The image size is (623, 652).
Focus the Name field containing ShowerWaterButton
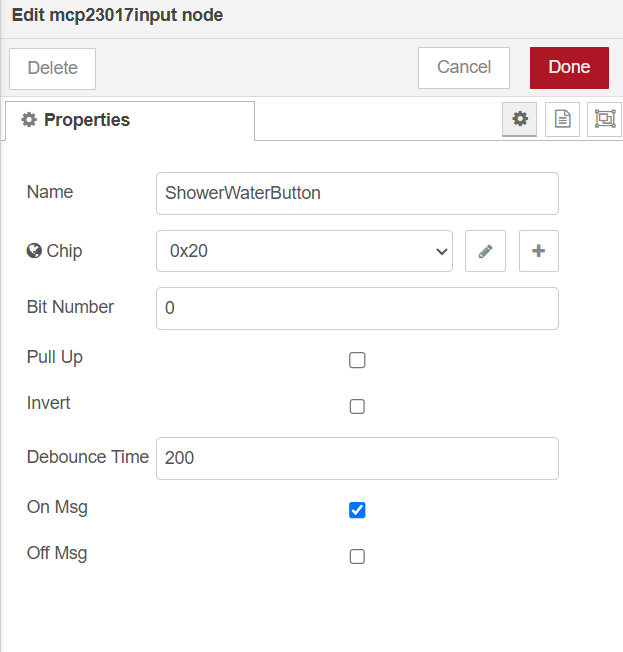coord(357,194)
